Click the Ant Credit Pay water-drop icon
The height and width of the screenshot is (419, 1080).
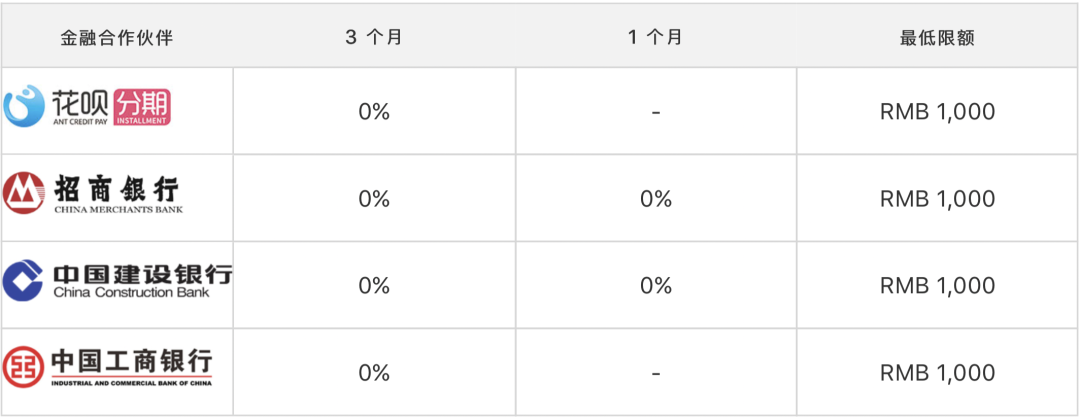24,107
